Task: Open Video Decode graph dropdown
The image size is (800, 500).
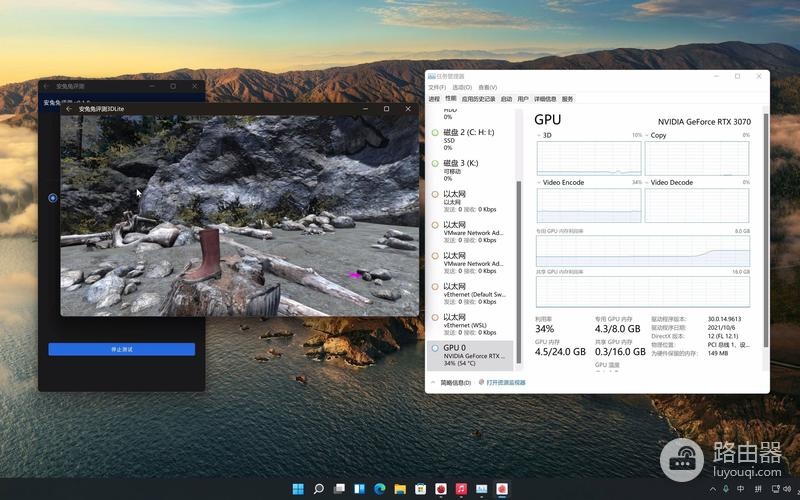Action: 647,182
